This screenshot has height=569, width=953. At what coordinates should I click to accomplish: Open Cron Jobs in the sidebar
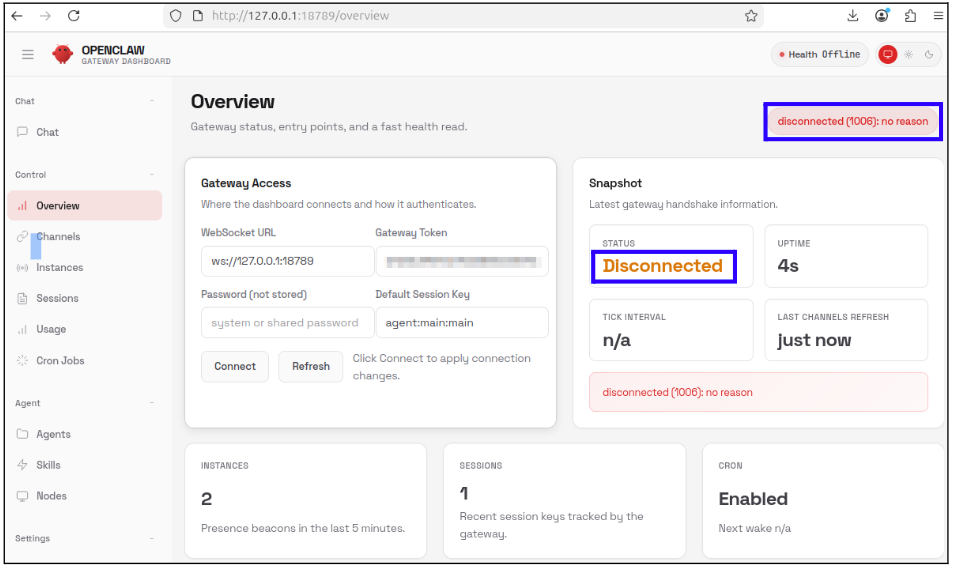[x=85, y=360]
